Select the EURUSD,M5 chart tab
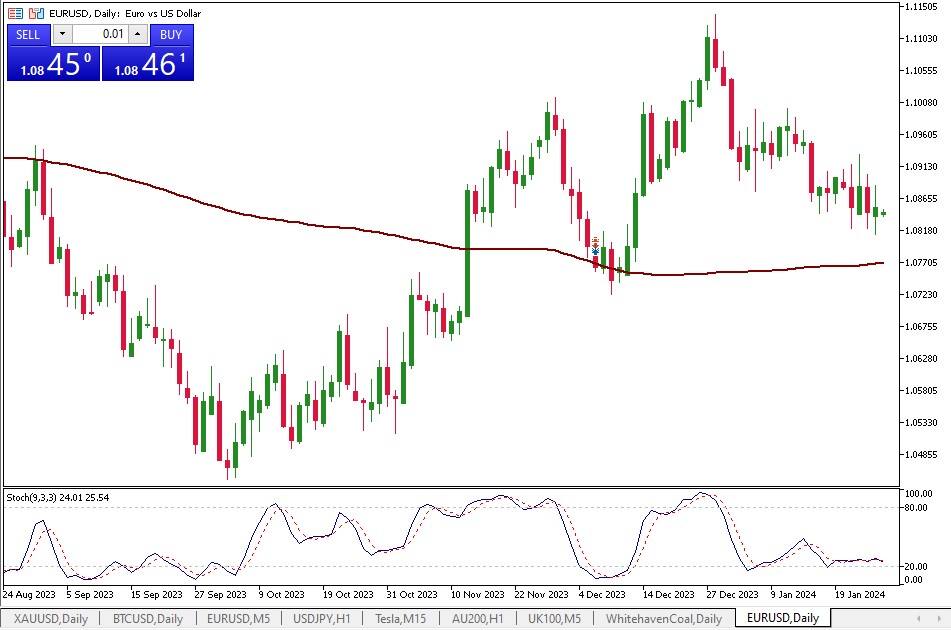Screen dimensions: 951x630 (238, 619)
